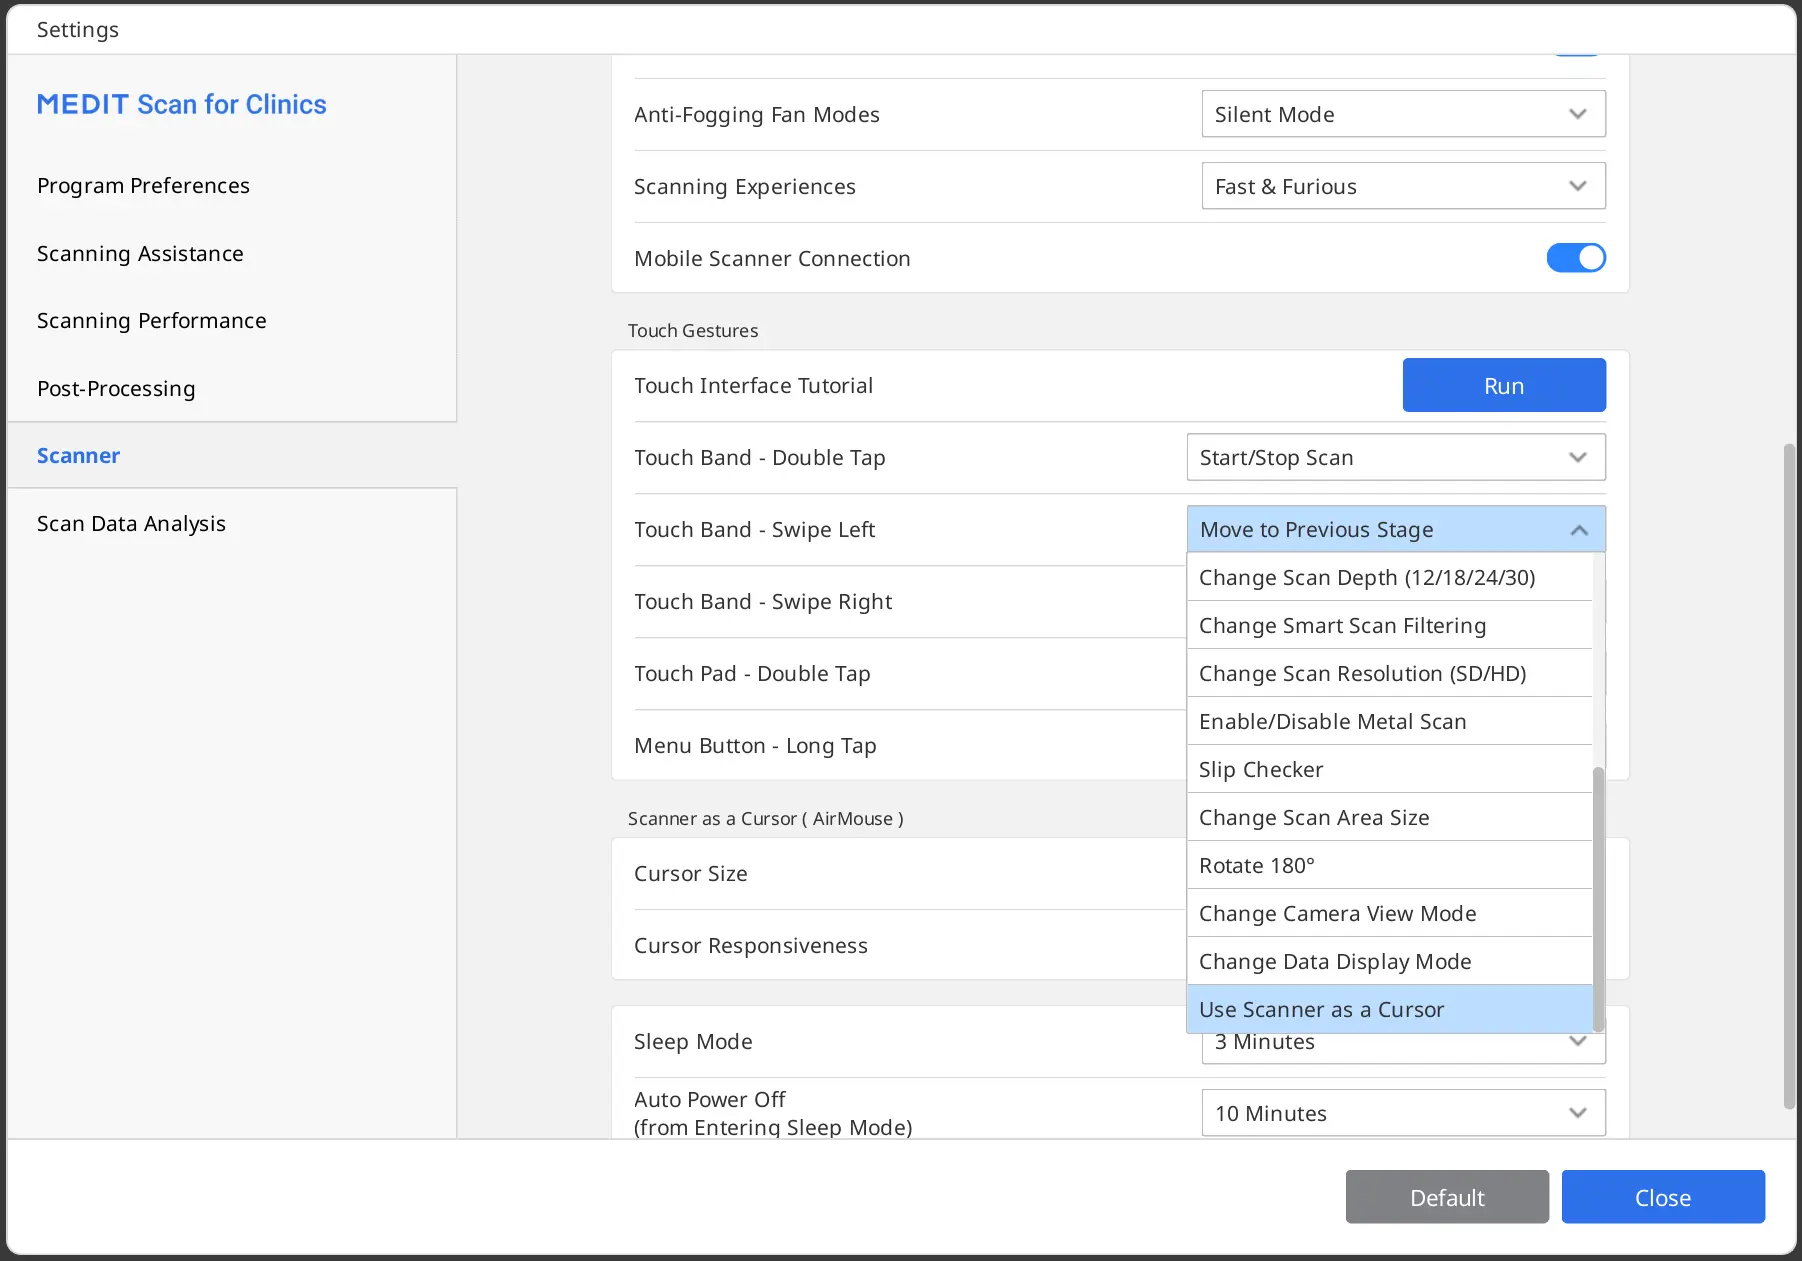Click the Scanner as a Cursor (AirMouse) heading
Image resolution: width=1802 pixels, height=1261 pixels.
(x=766, y=818)
